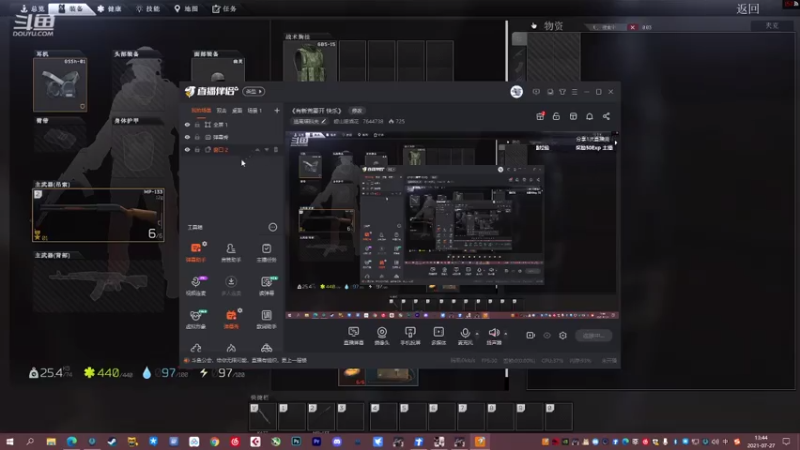Open streaming settings gear

pos(563,335)
